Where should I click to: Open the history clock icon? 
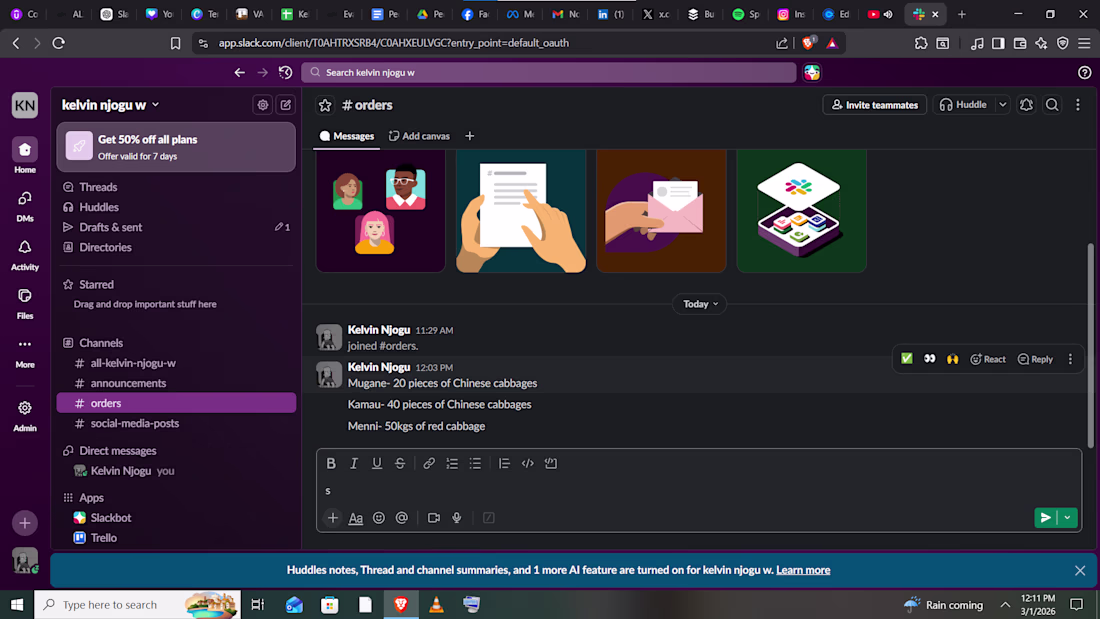pos(286,72)
